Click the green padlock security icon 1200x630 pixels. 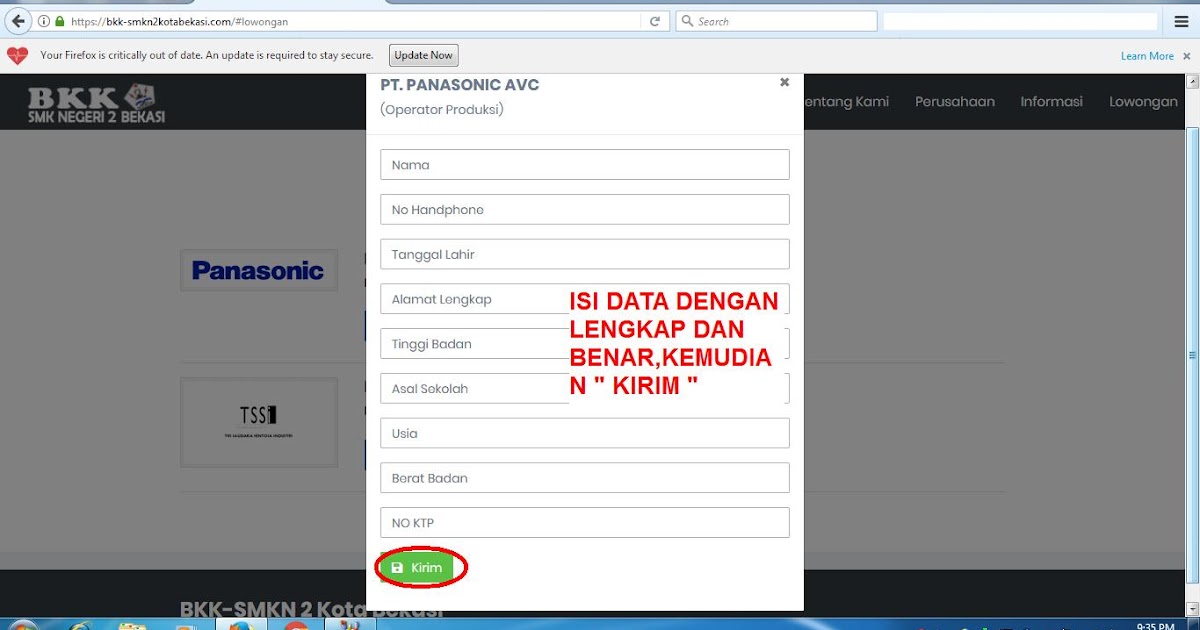[60, 21]
